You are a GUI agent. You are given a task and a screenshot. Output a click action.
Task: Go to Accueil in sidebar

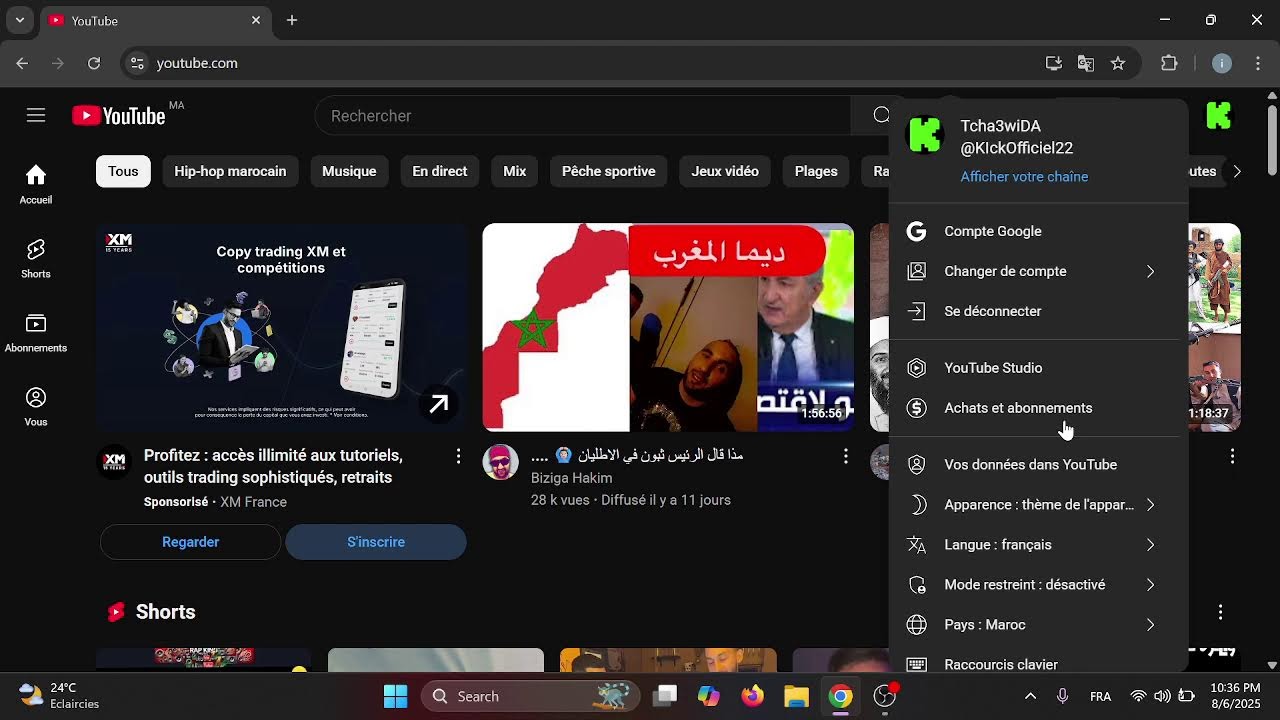pyautogui.click(x=36, y=184)
